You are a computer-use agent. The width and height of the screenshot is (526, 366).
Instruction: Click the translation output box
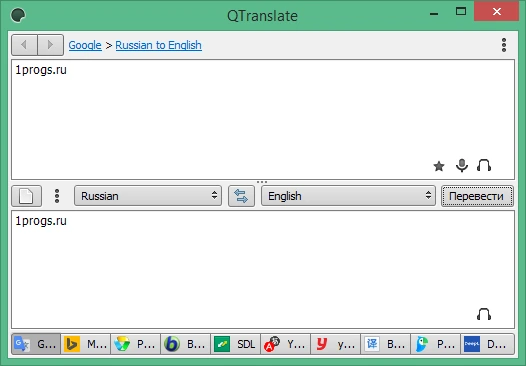[263, 270]
